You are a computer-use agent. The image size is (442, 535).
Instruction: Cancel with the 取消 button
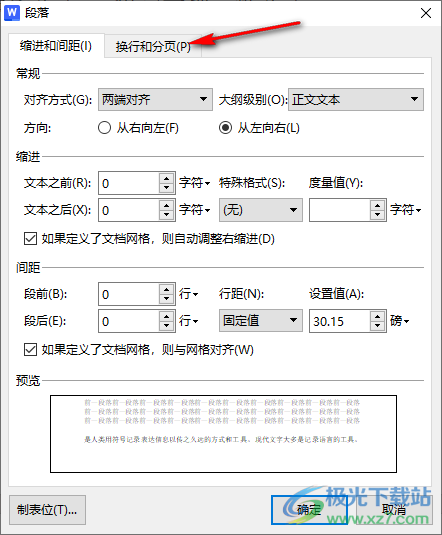(x=394, y=510)
